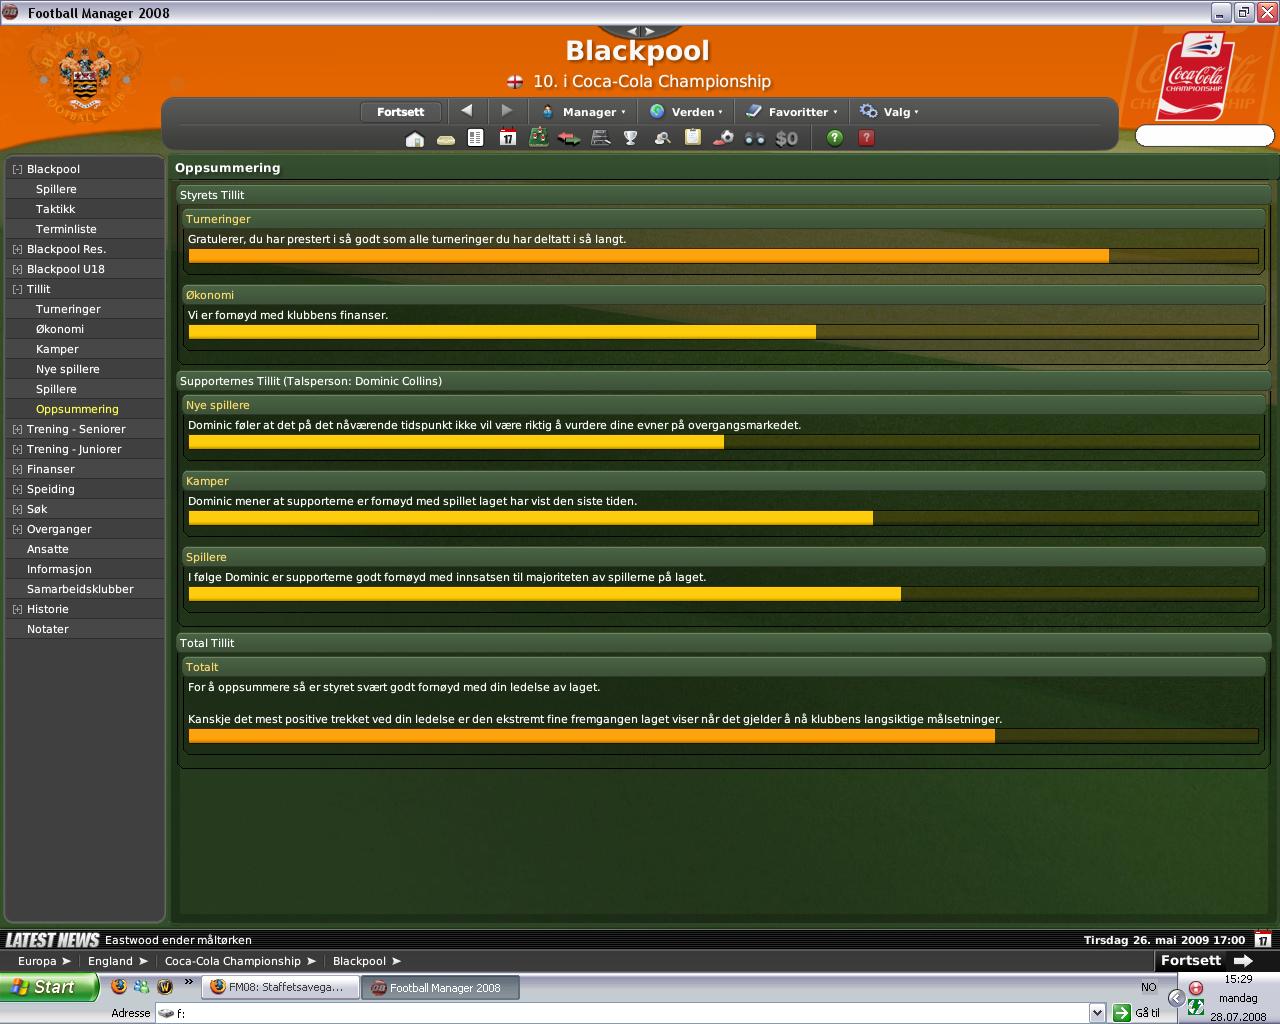Open the tactics pitch icon

pos(539,137)
